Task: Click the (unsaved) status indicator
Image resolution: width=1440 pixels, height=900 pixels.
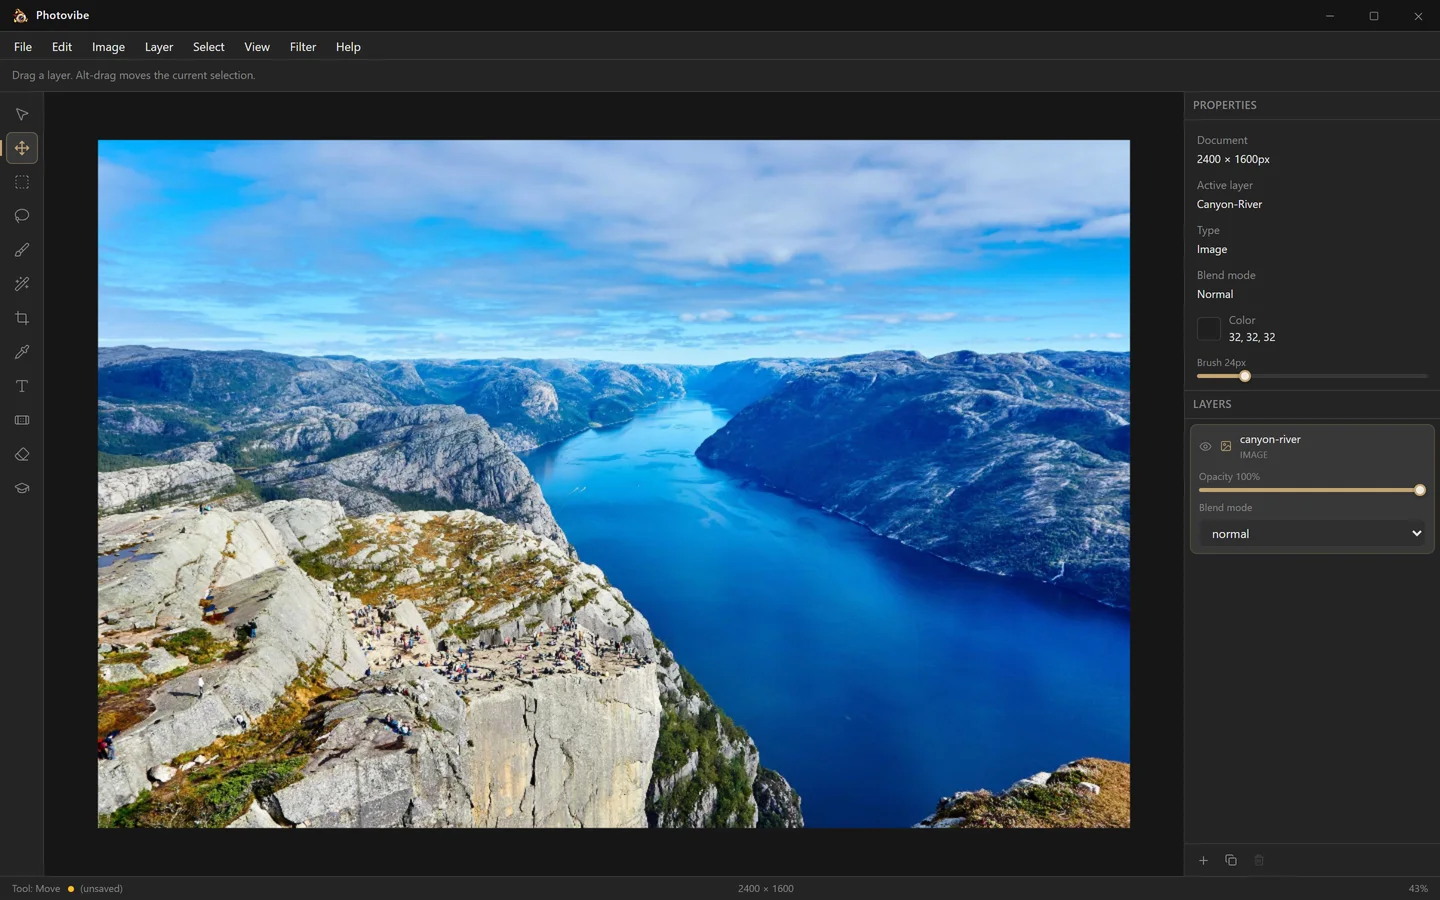Action: pyautogui.click(x=101, y=888)
